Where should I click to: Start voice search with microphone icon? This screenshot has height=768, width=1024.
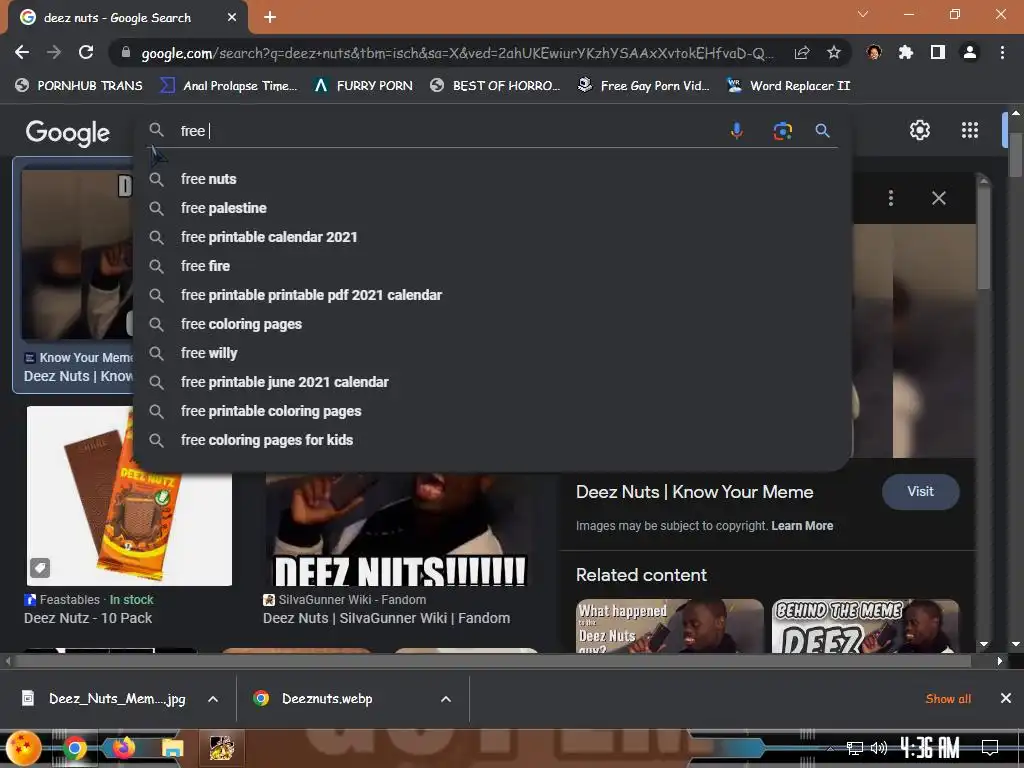point(737,131)
